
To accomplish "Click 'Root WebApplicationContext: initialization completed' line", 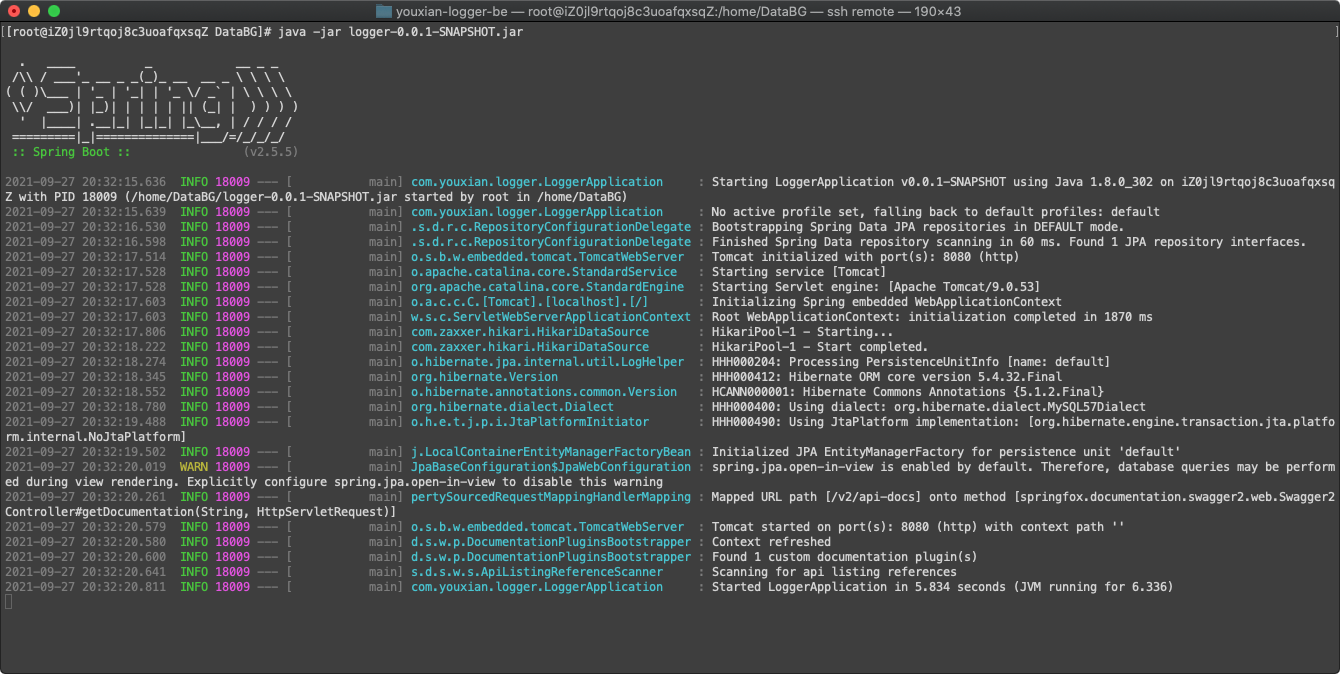I will click(x=931, y=317).
